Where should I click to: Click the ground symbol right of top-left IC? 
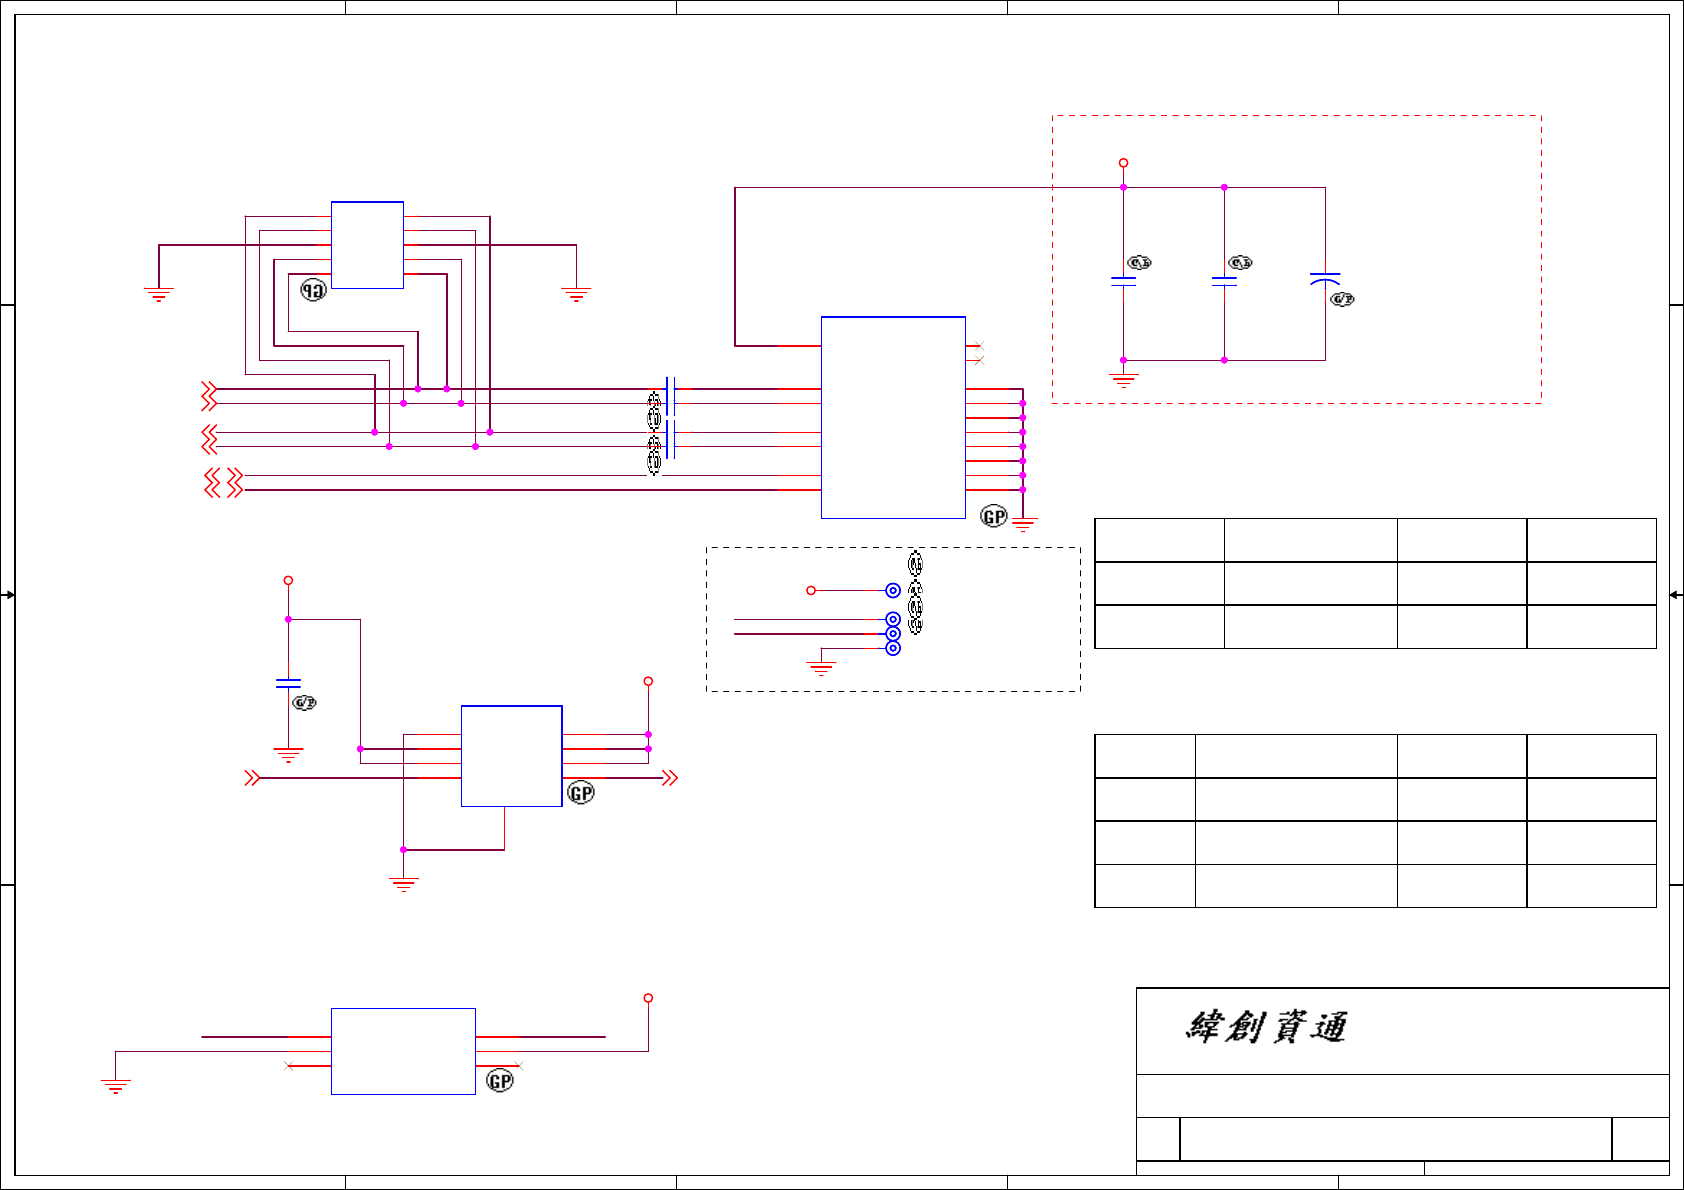click(576, 294)
